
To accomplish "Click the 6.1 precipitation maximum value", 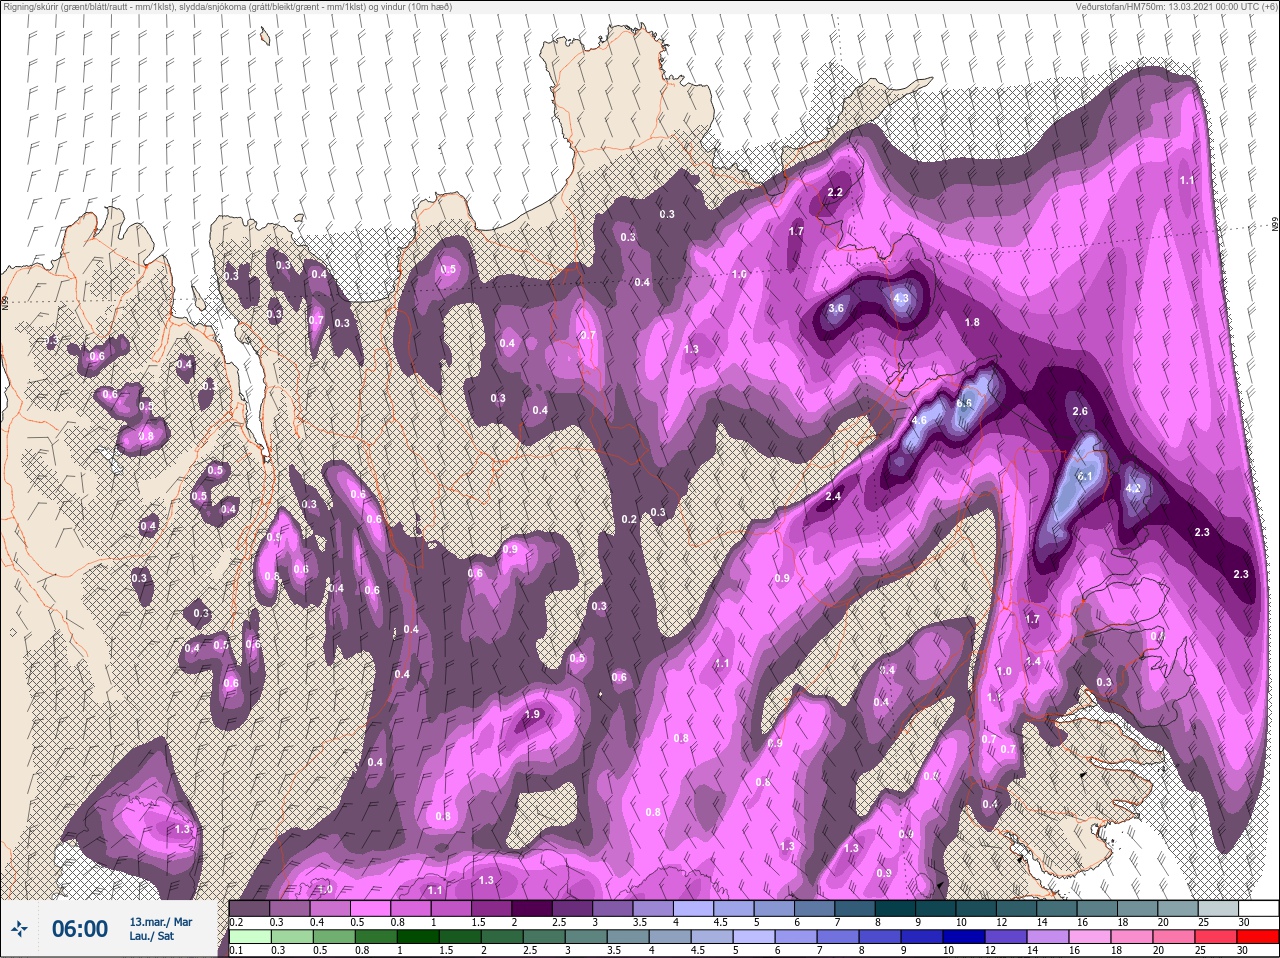I will 1084,476.
